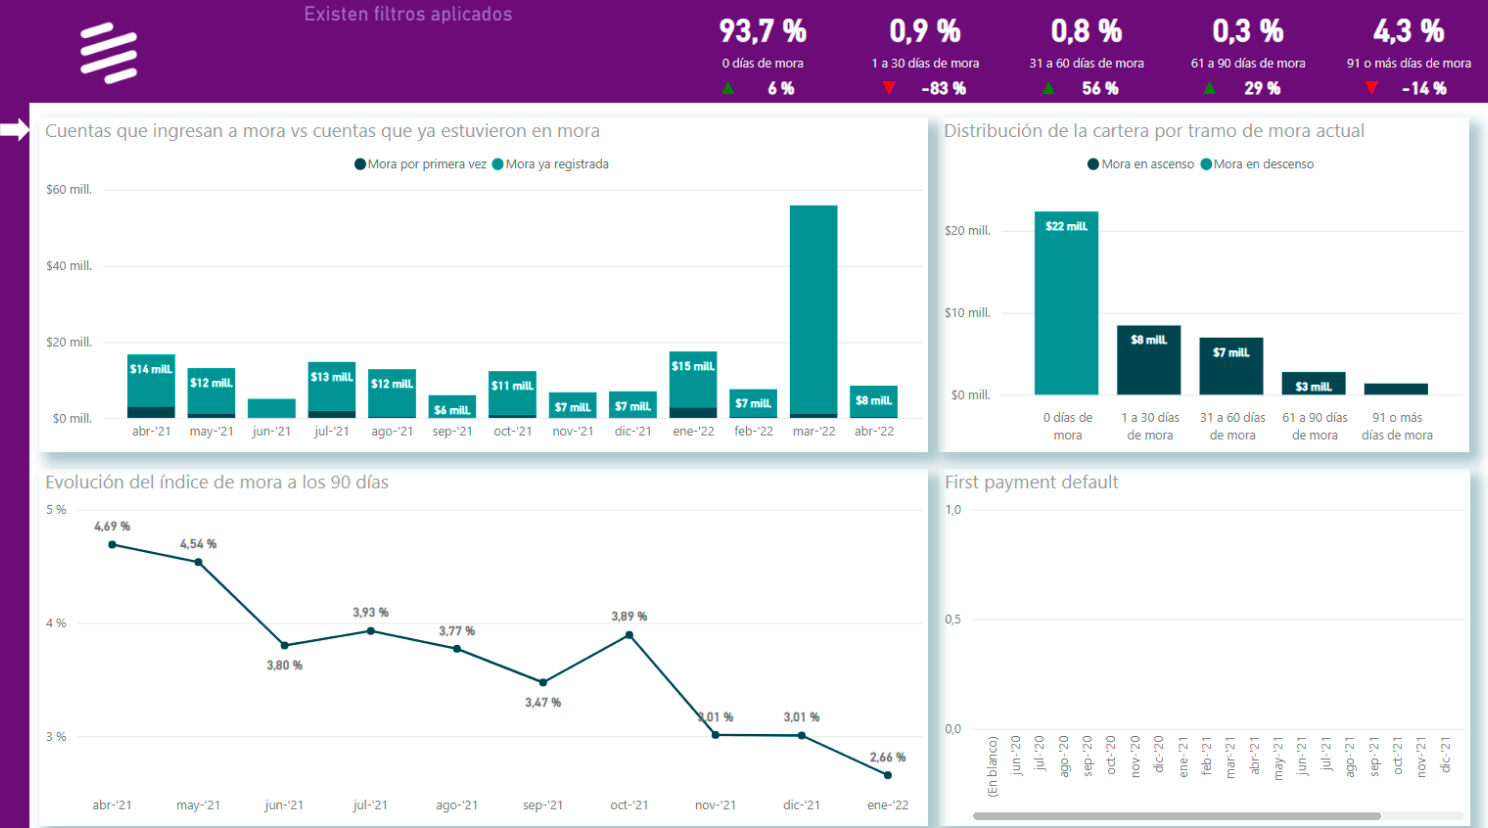Click the tall mar-'22 bar
Screen dimensions: 1488x828
pos(813,310)
